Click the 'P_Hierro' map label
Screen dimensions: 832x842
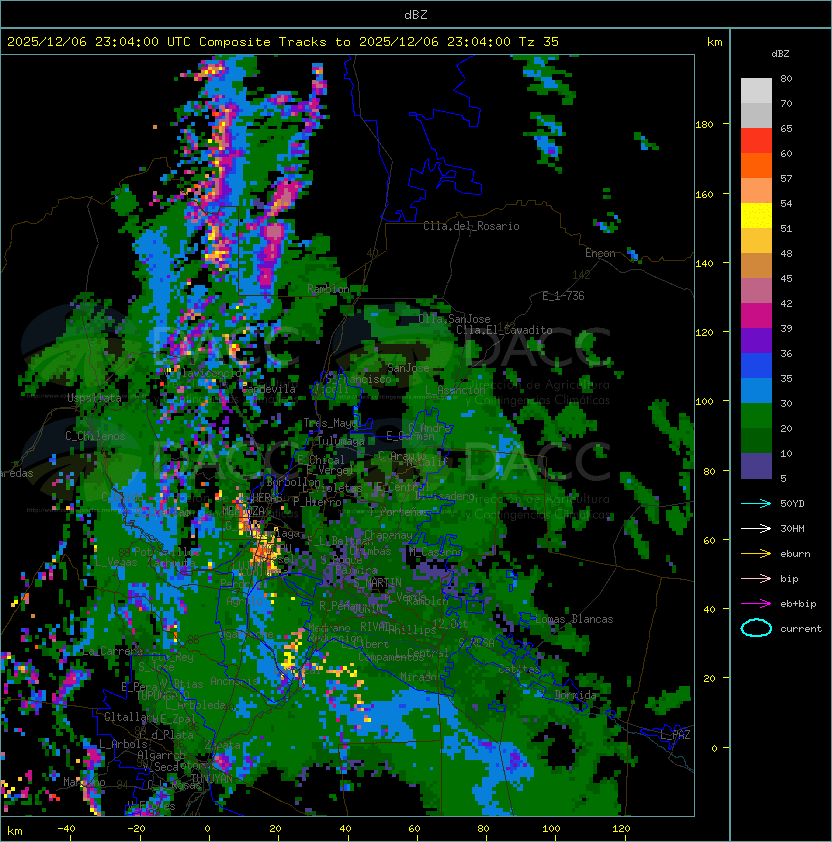317,502
